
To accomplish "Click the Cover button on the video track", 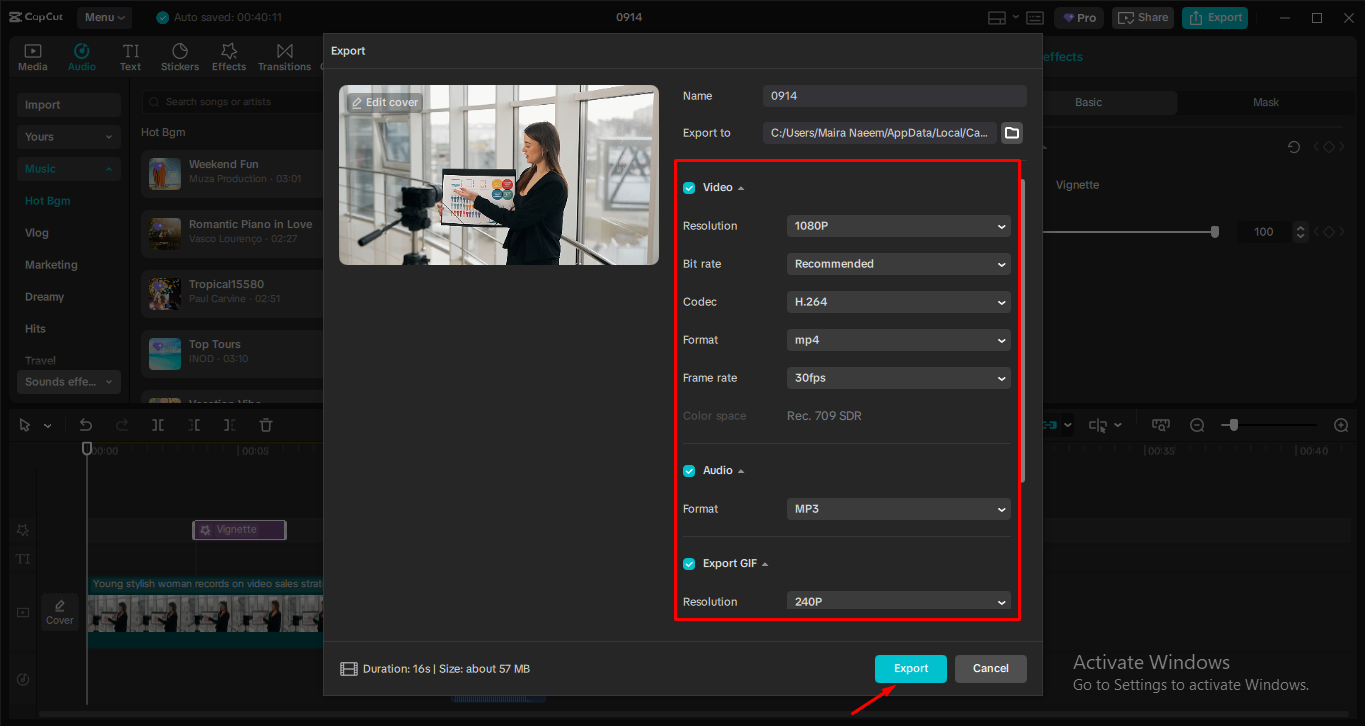I will point(60,612).
